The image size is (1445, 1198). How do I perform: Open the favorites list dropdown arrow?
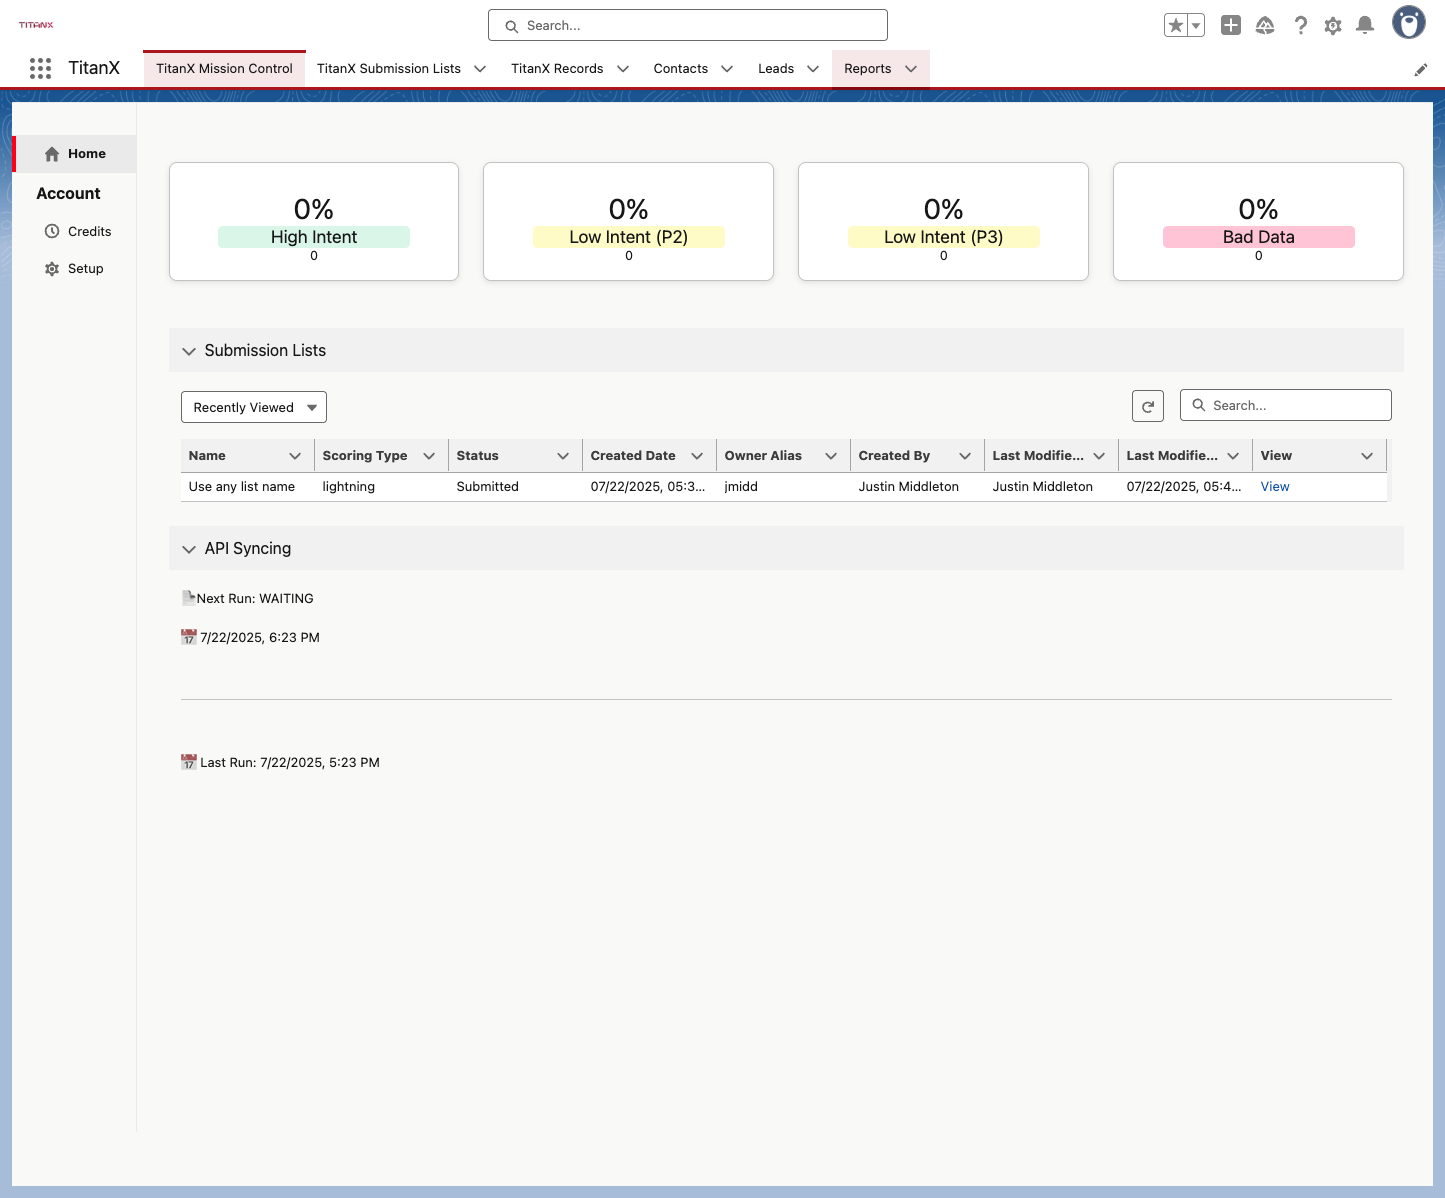point(1196,26)
